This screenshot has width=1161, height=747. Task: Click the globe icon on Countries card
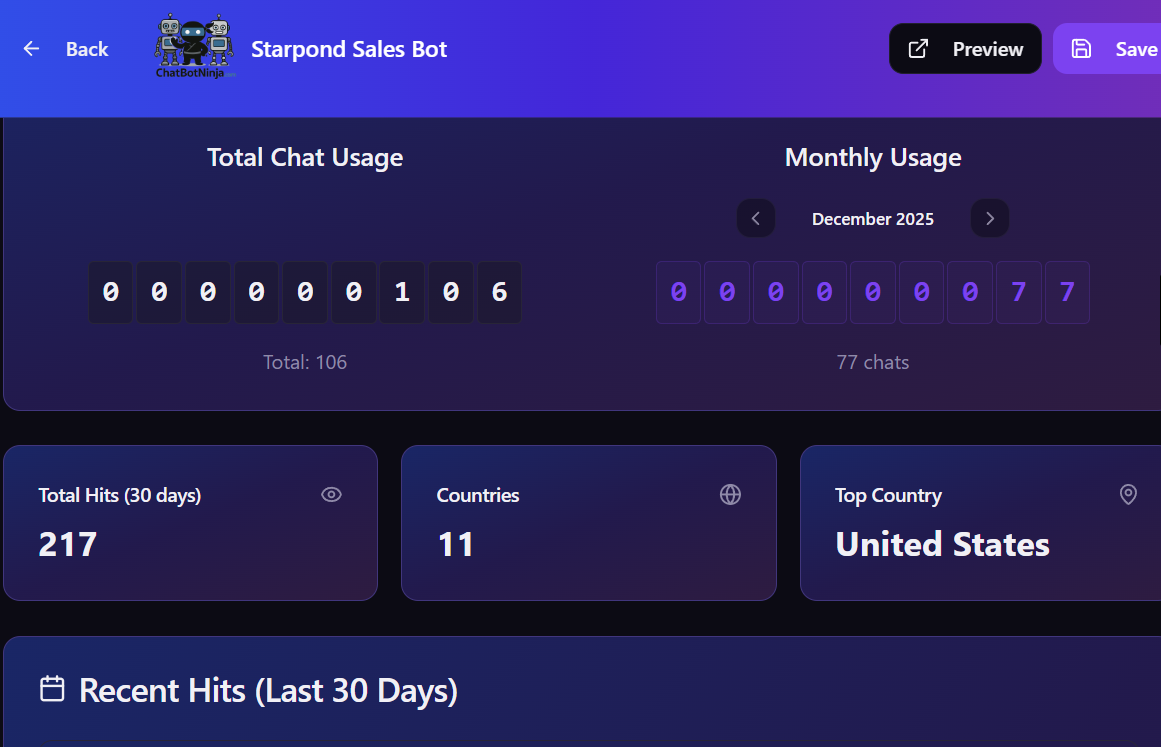pos(730,494)
